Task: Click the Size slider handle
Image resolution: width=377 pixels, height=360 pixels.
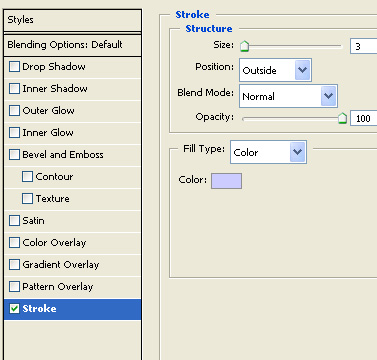Action: click(245, 46)
